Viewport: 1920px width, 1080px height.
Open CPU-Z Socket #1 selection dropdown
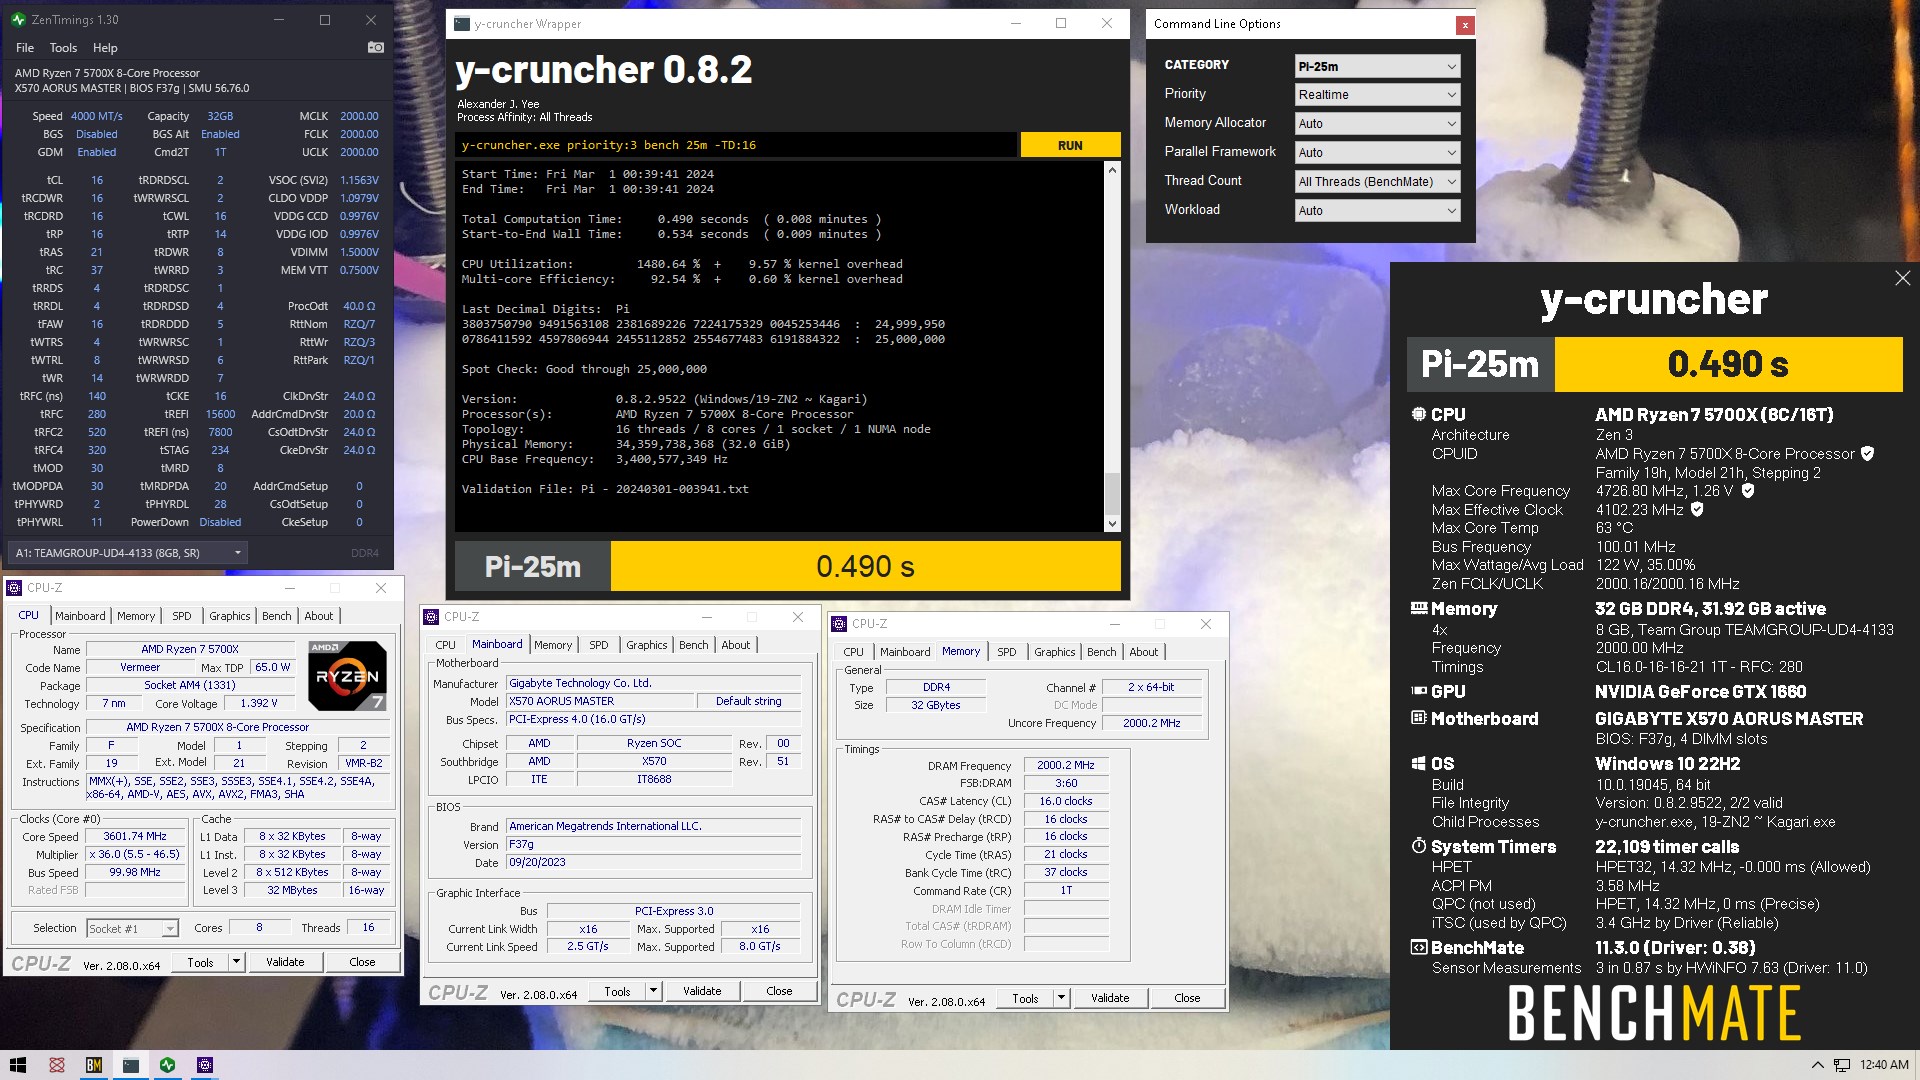click(132, 929)
